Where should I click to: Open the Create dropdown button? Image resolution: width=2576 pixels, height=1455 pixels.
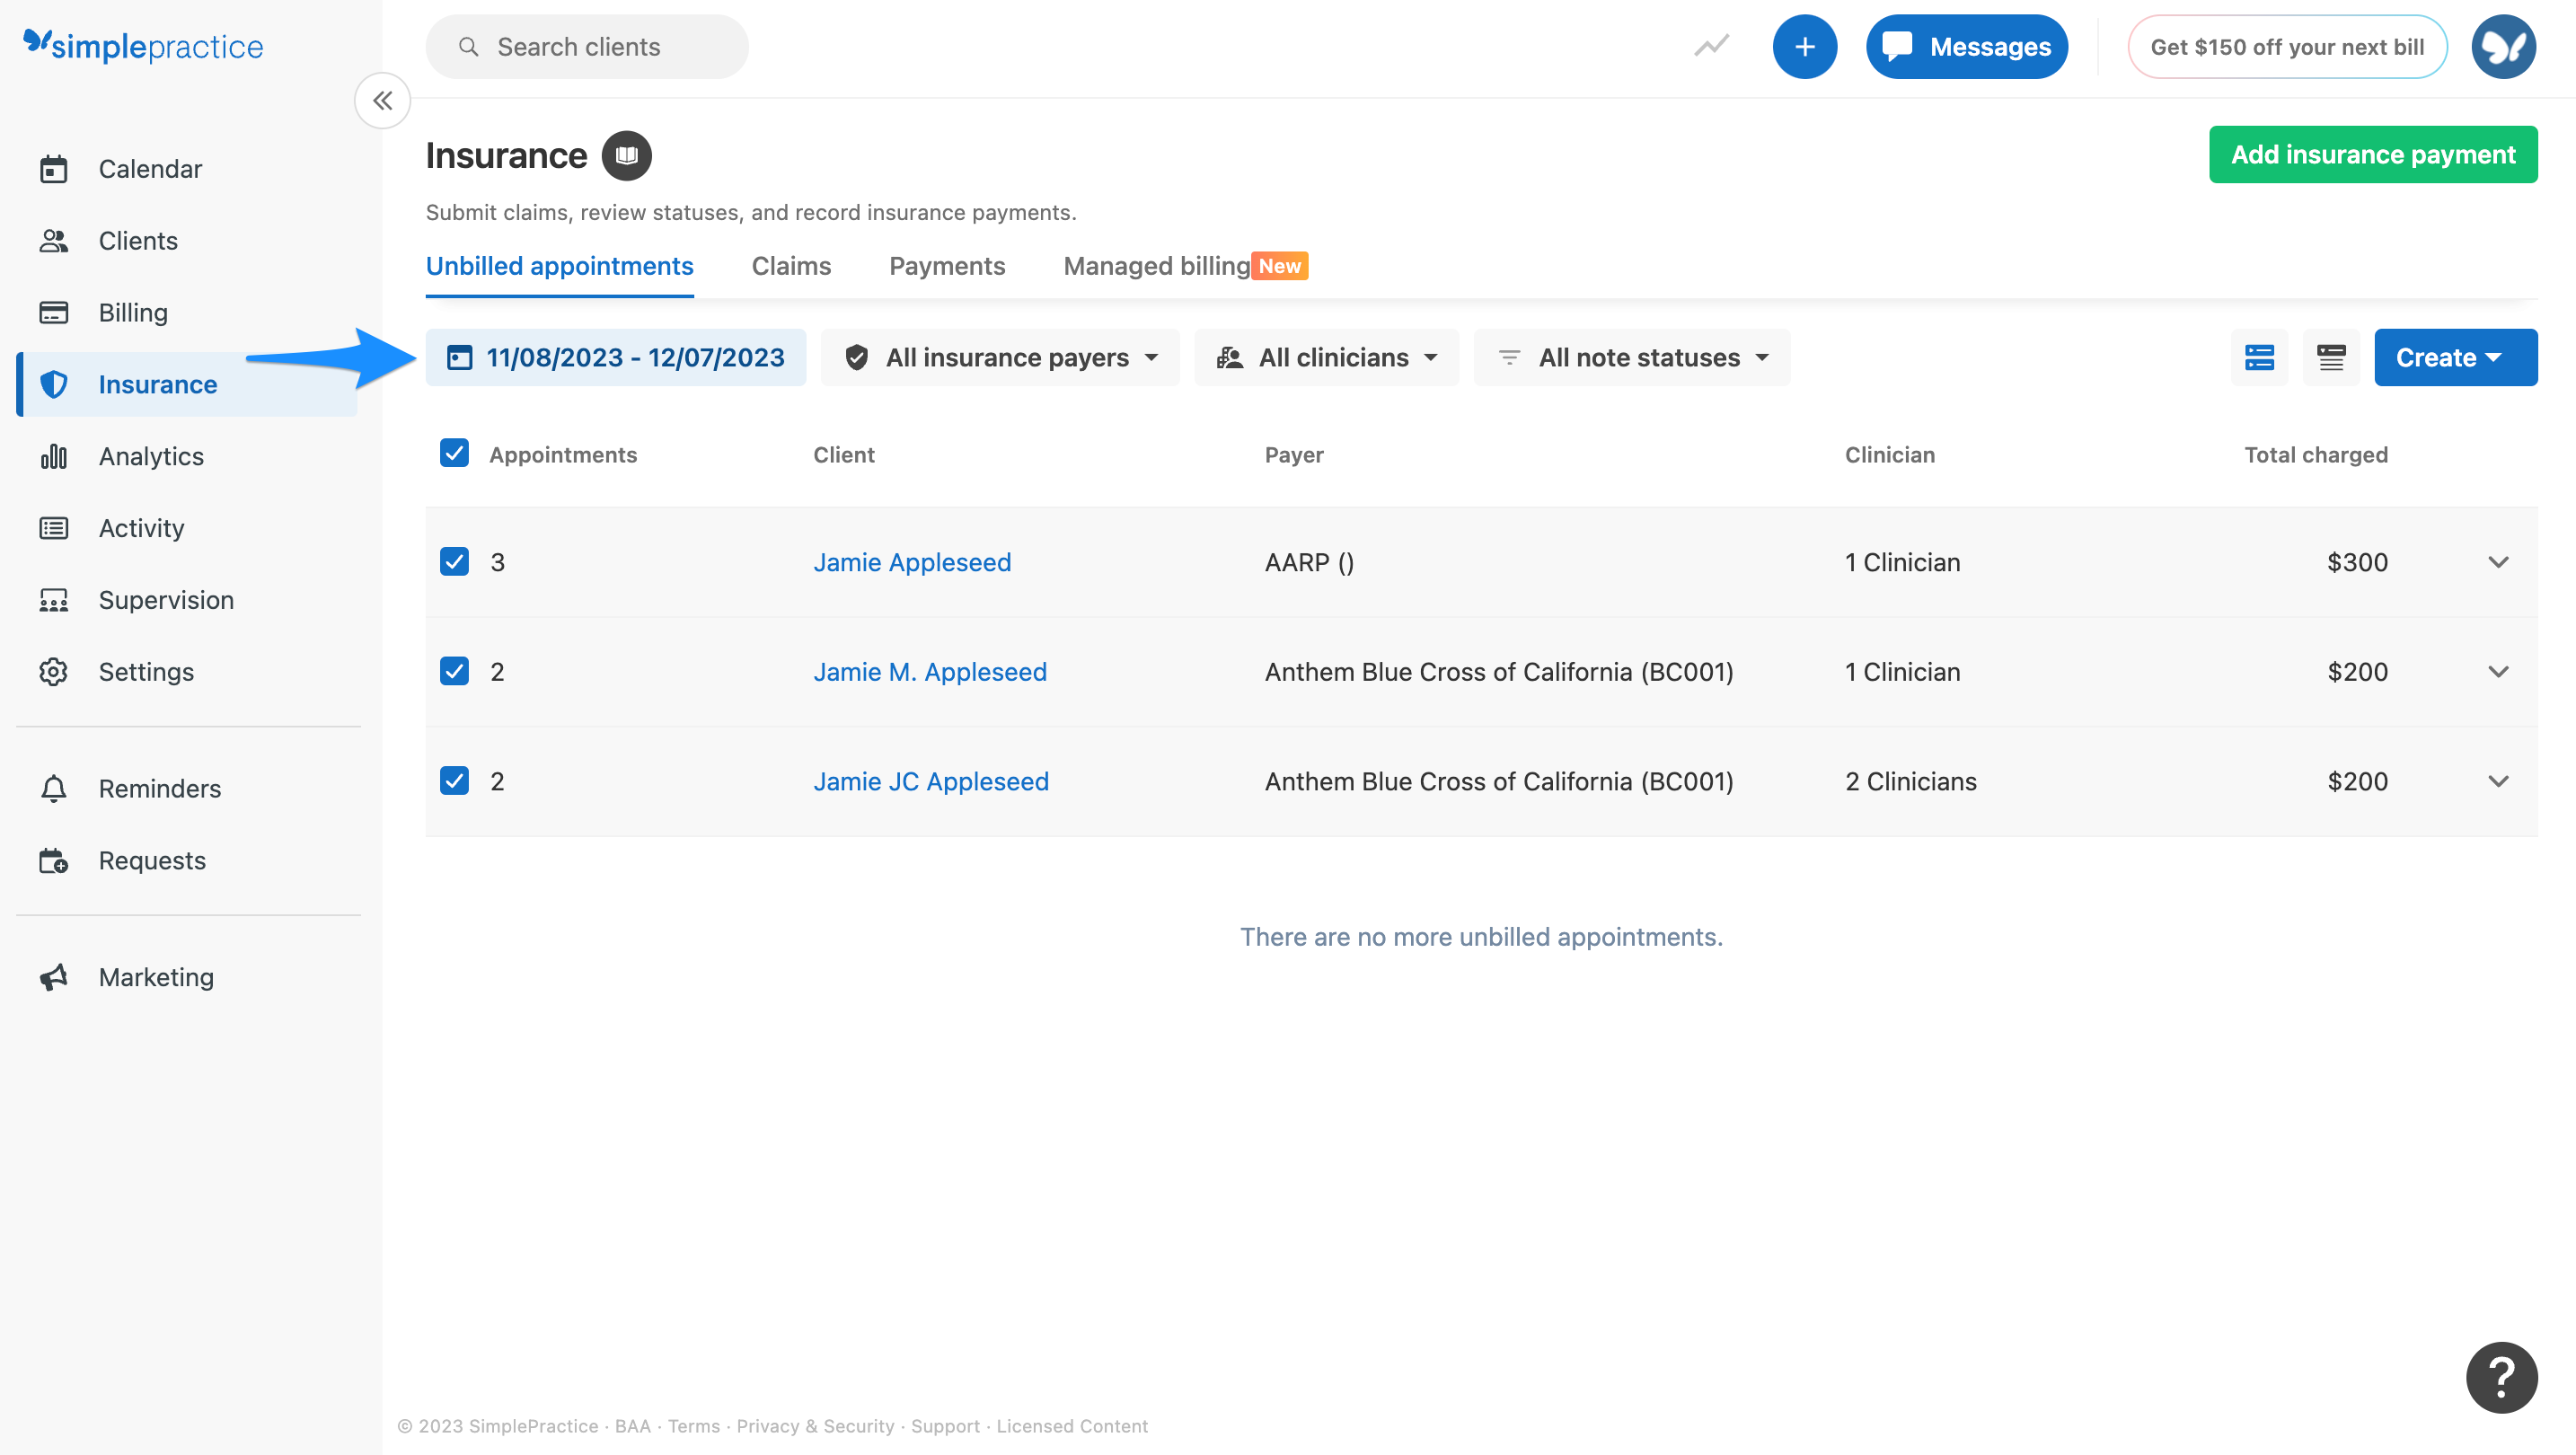[2455, 357]
